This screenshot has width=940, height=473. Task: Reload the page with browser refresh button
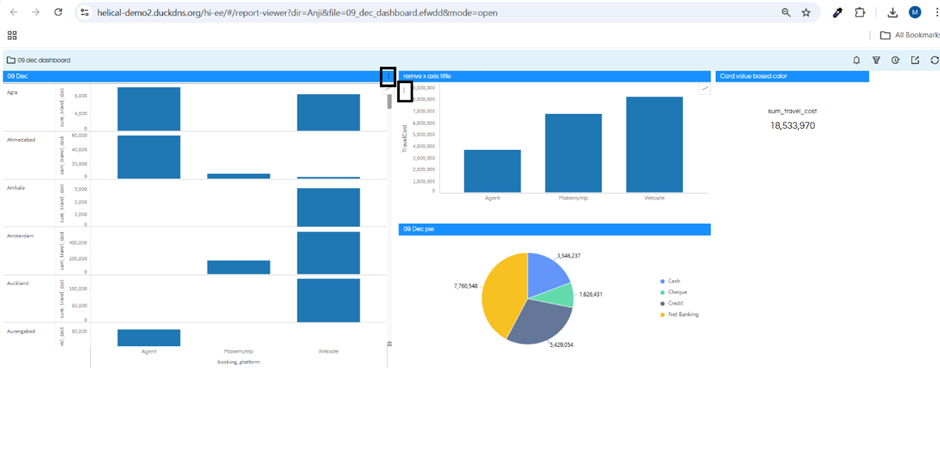tap(58, 13)
